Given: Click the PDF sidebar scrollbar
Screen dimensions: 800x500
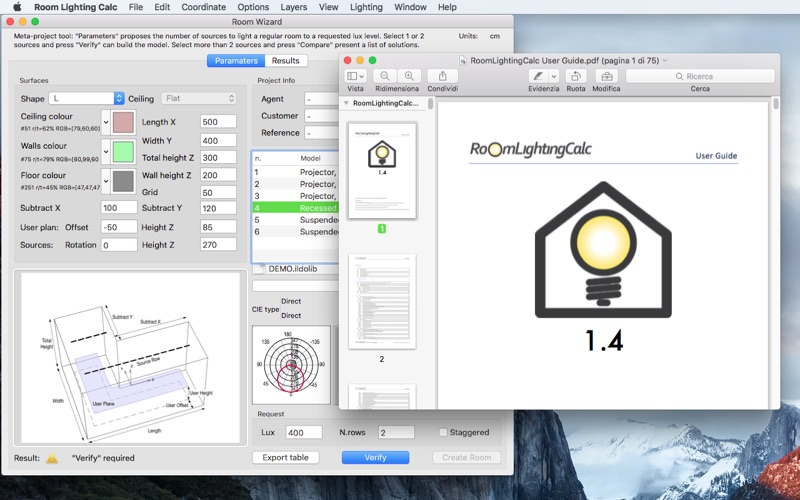Looking at the screenshot, I should pos(431,104).
